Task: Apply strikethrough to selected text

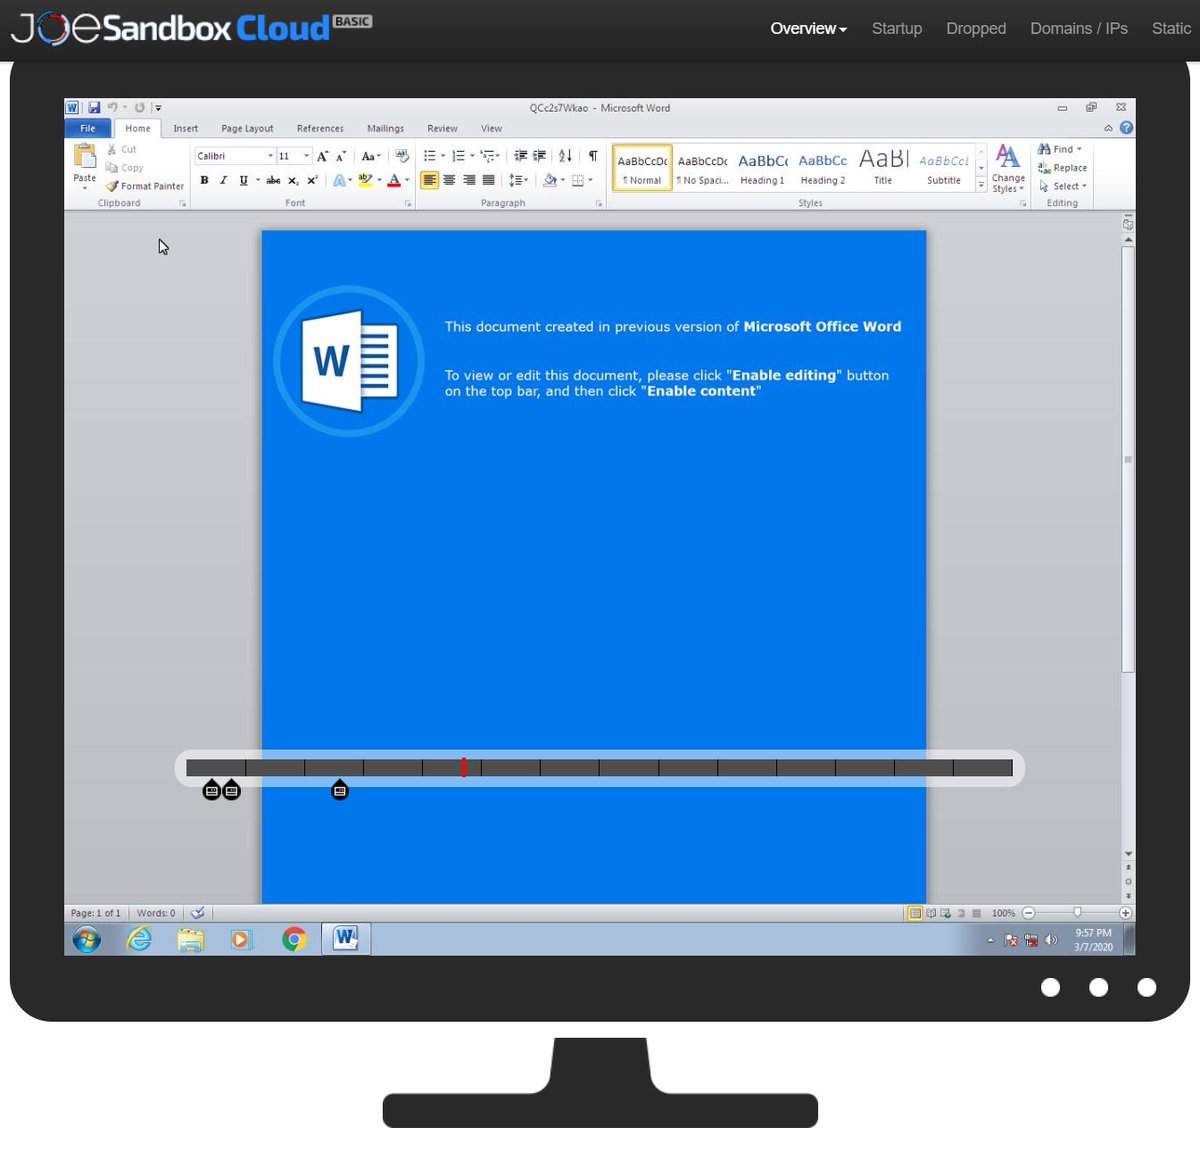Action: pos(273,180)
